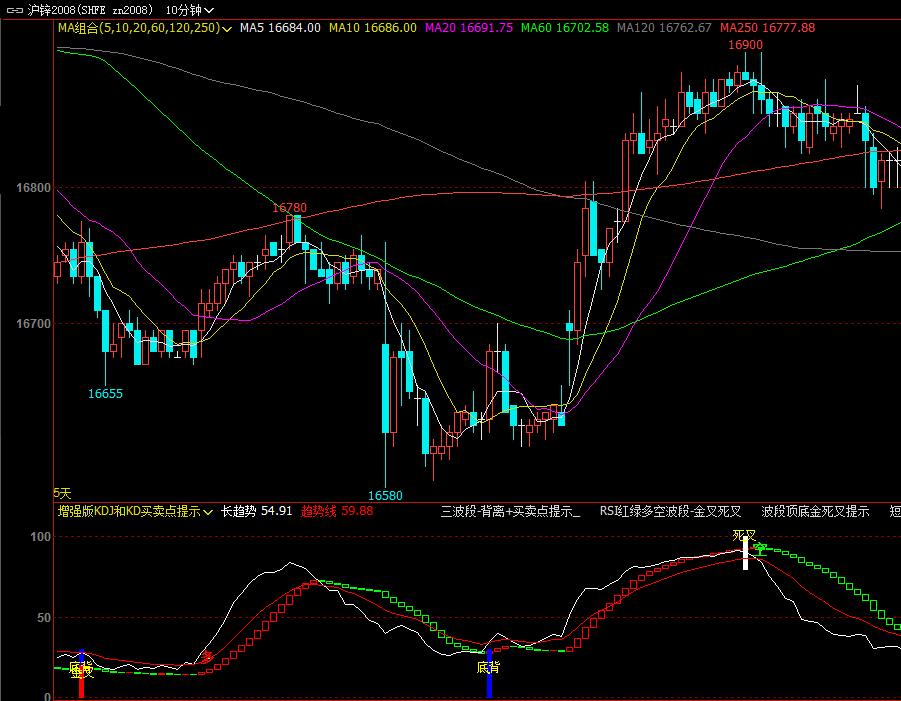
Task: Click the 50 level axis label
Action: [44, 618]
